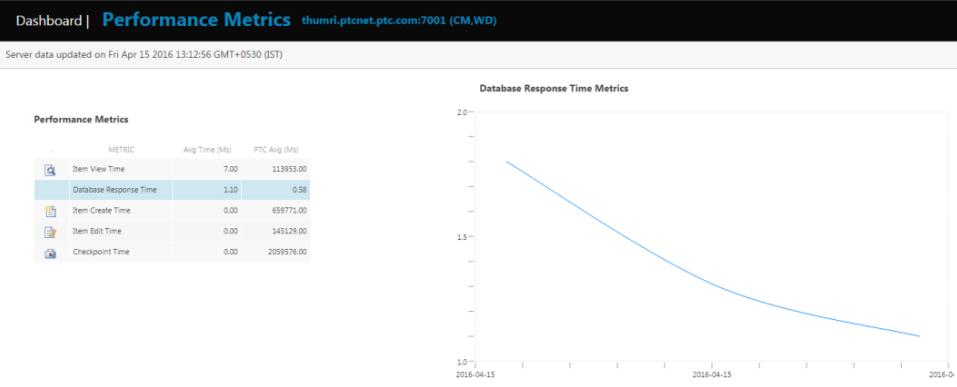Click the 145129.00 PTC average value

289,231
